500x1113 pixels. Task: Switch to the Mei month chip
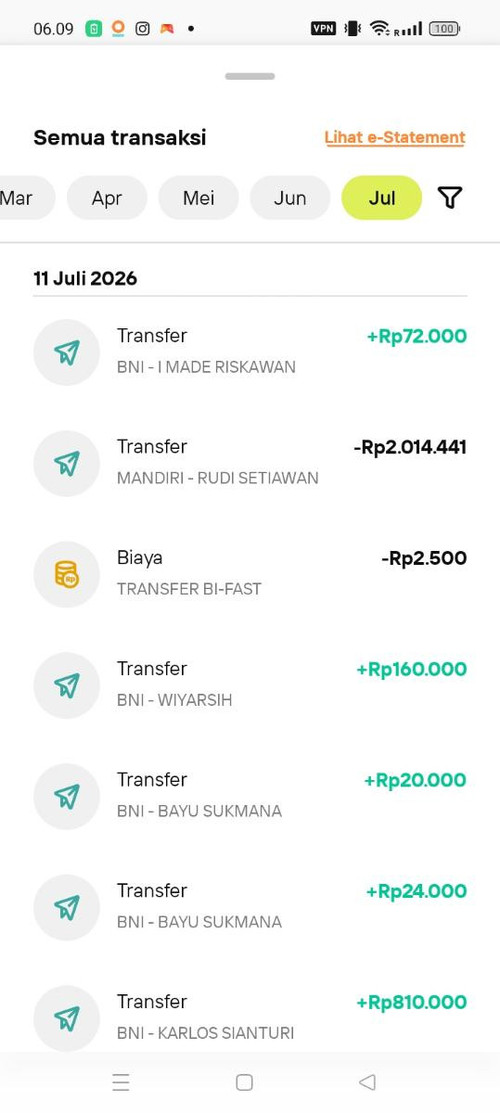[198, 197]
